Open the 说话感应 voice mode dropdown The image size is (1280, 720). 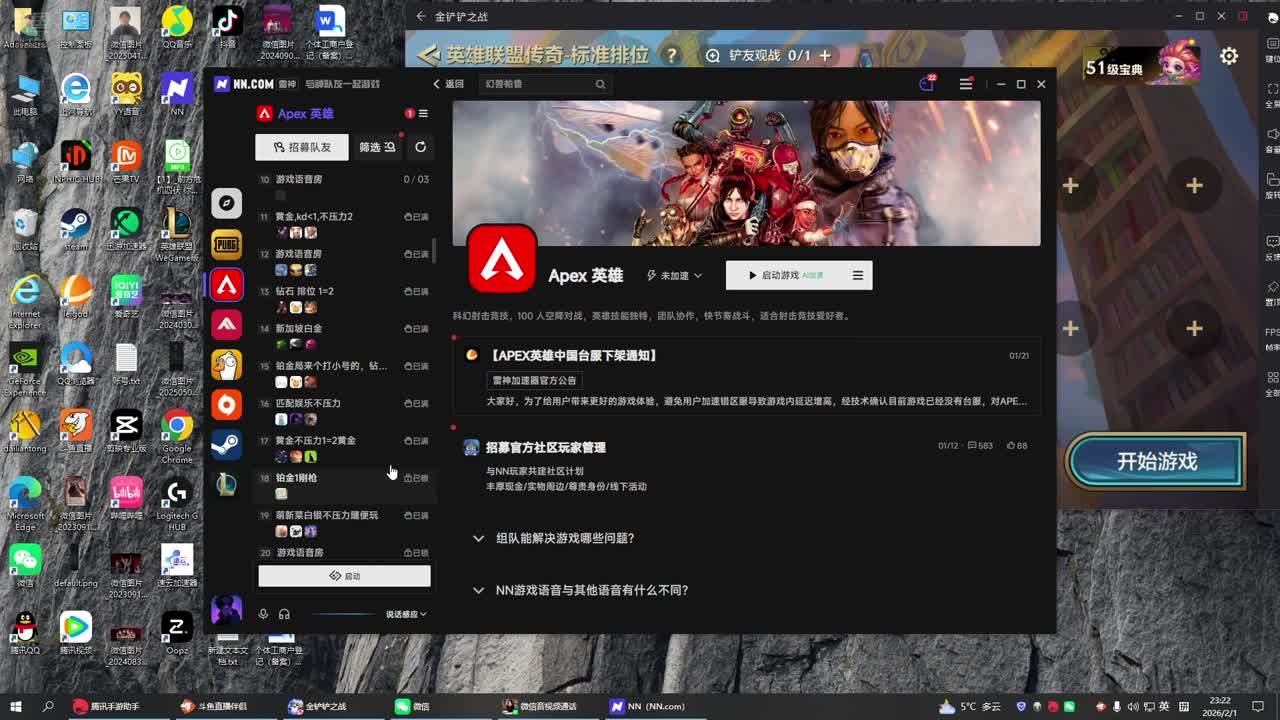406,614
